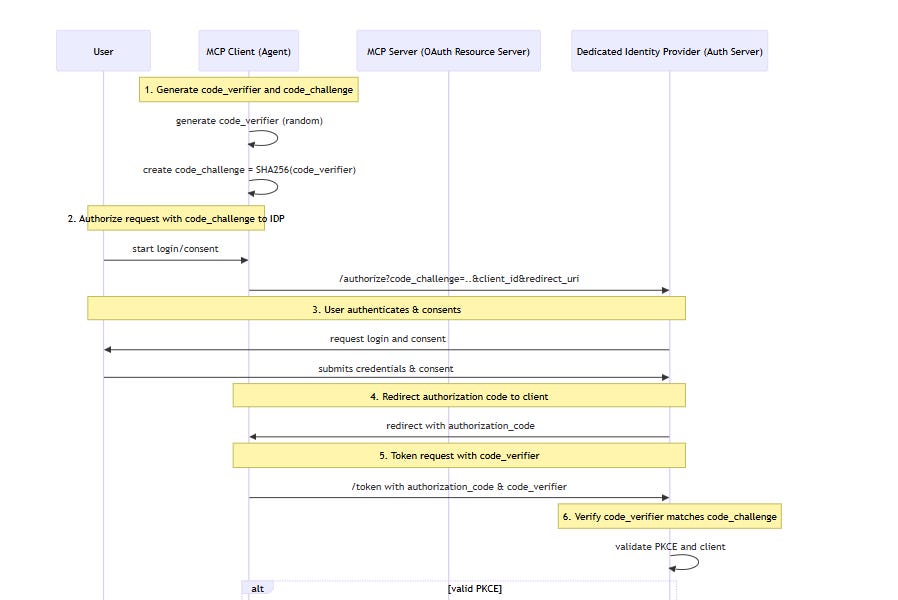Expand the "alt" fragment label
The height and width of the screenshot is (600, 898).
tap(257, 588)
